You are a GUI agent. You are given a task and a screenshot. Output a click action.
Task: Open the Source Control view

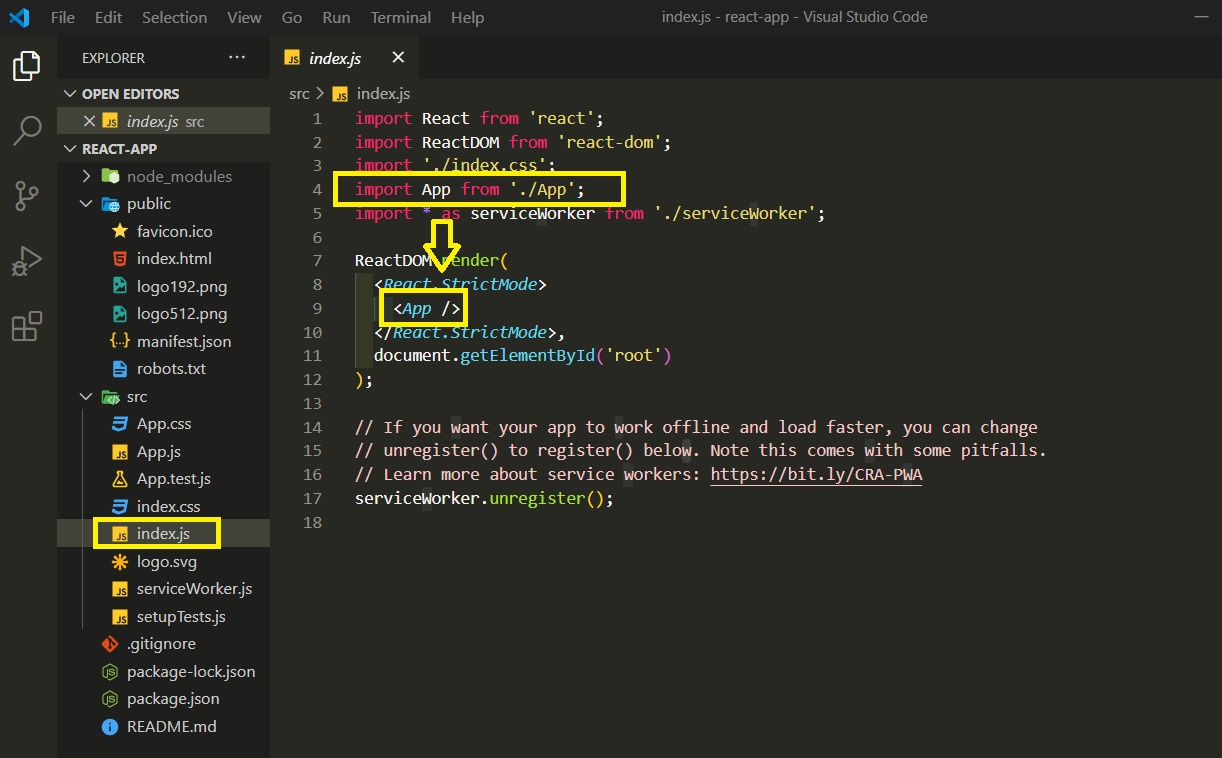(27, 197)
